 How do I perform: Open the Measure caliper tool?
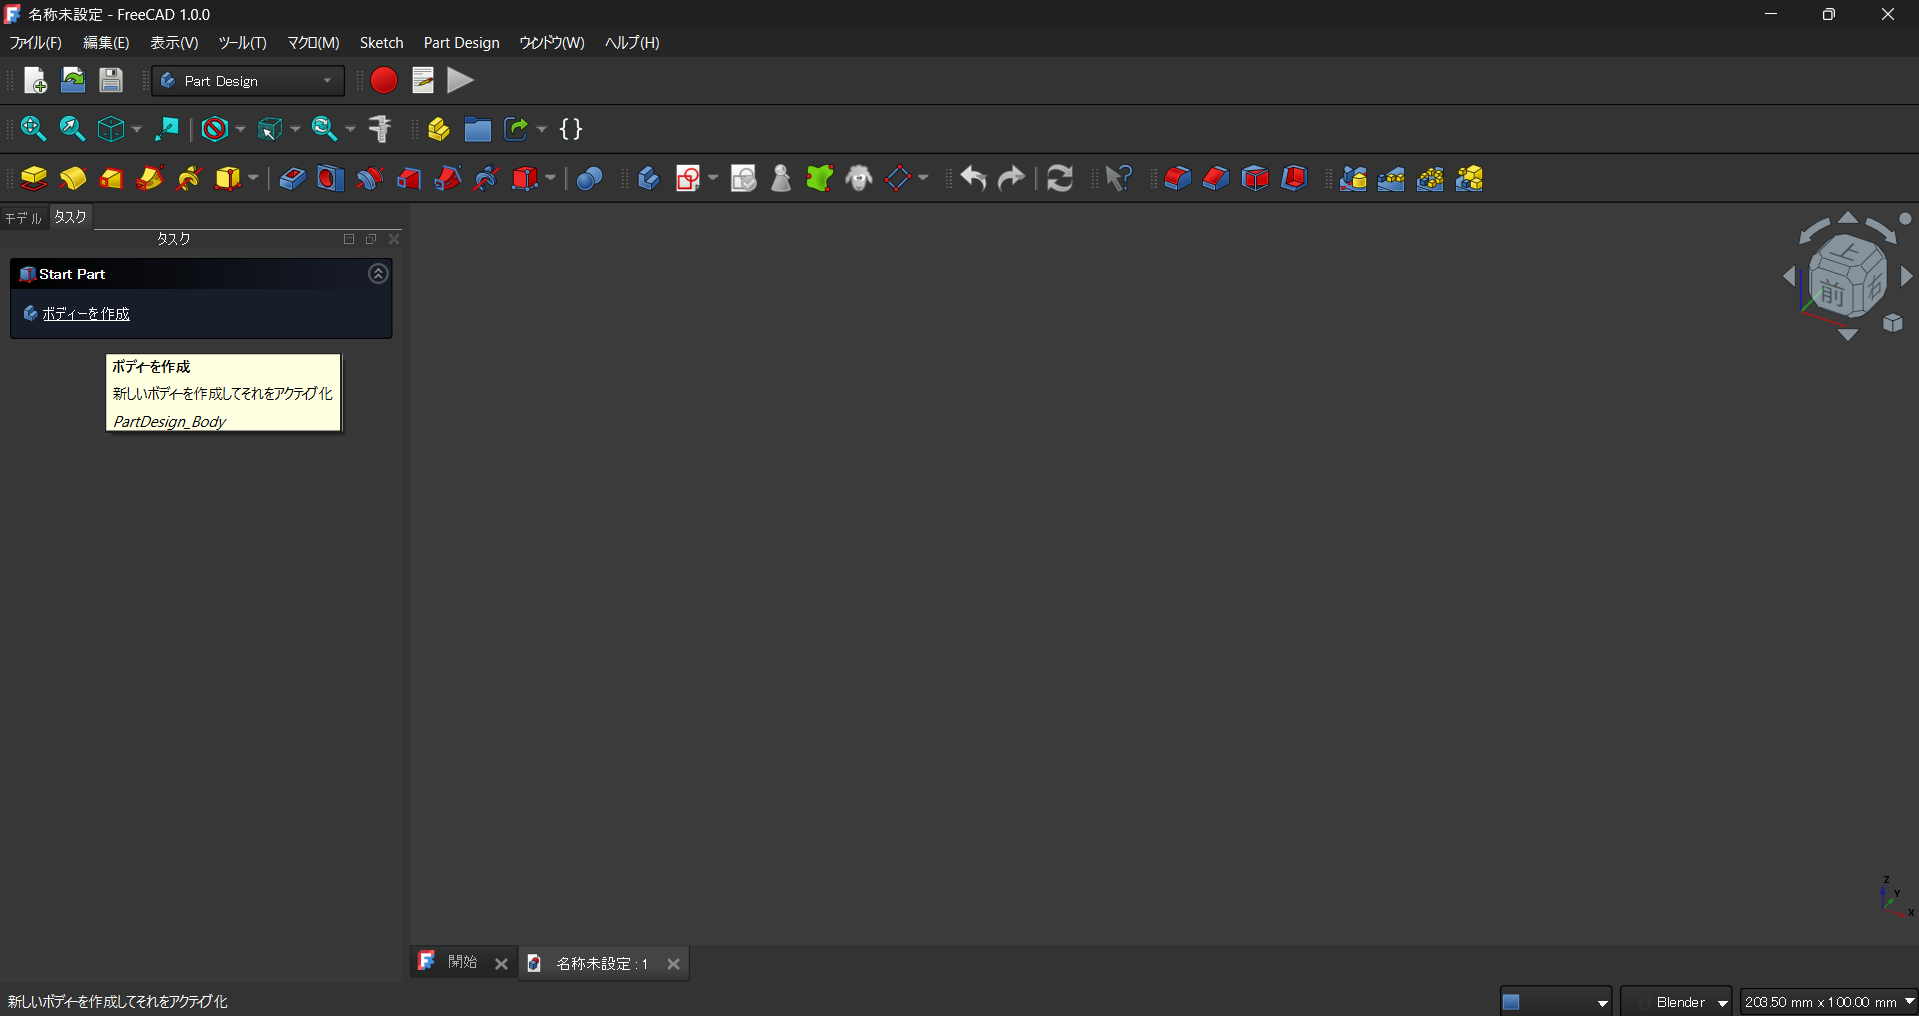click(380, 129)
